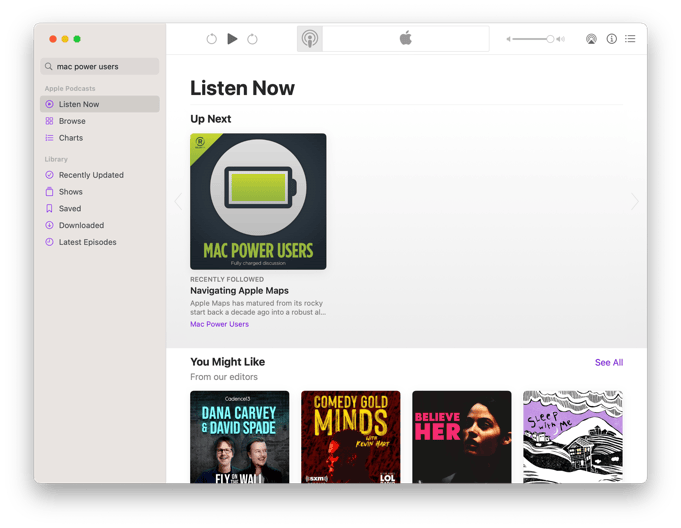Click the Recently Updated checkmark icon
Viewport: 681px width, 528px height.
(50, 175)
